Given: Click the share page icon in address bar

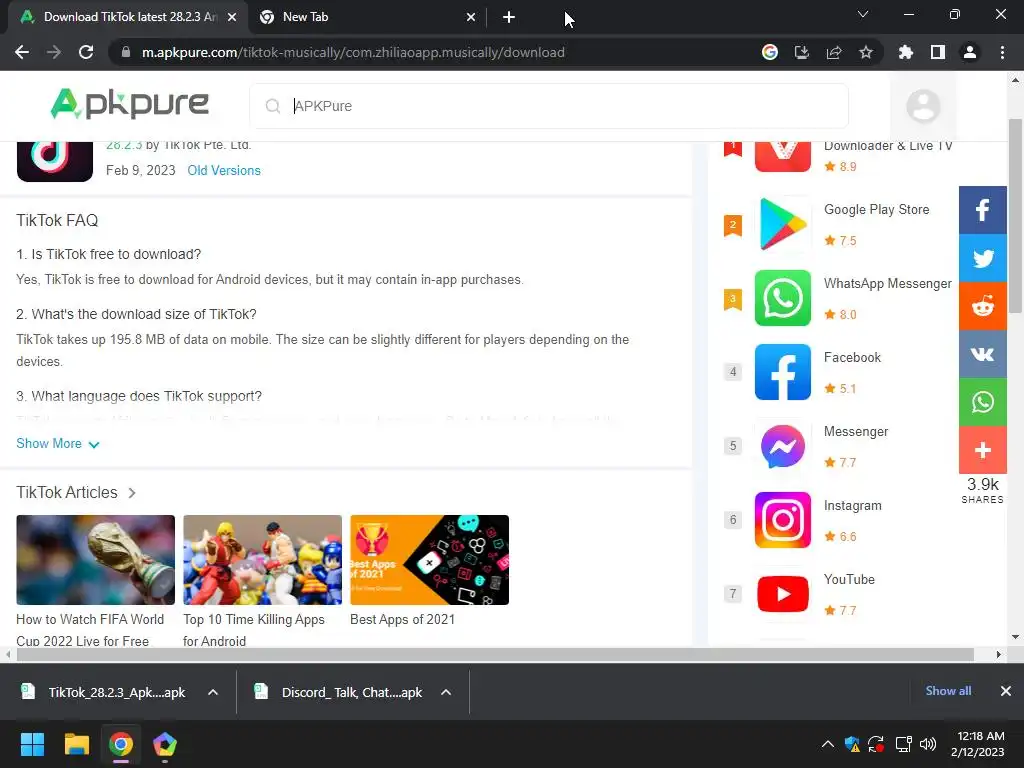Looking at the screenshot, I should (x=833, y=52).
